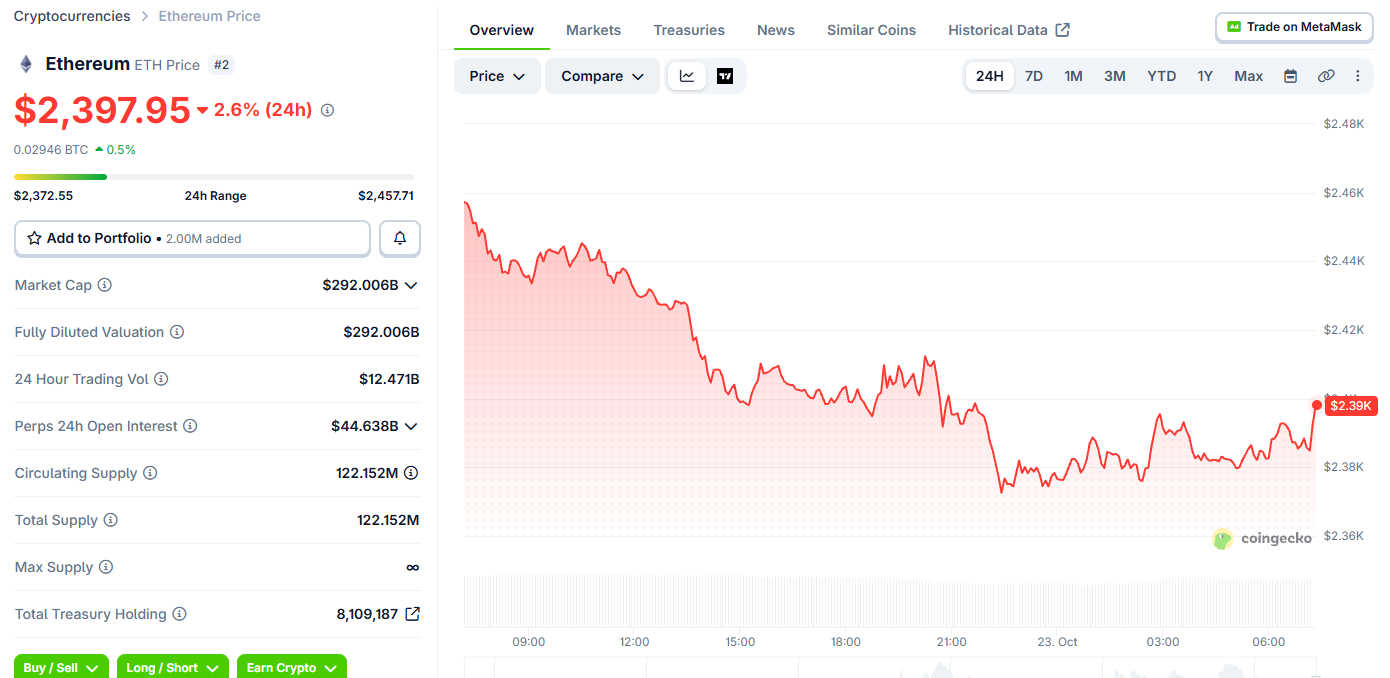Click the Max Supply info icon
Viewport: 1390px width, 678px height.
tap(106, 567)
